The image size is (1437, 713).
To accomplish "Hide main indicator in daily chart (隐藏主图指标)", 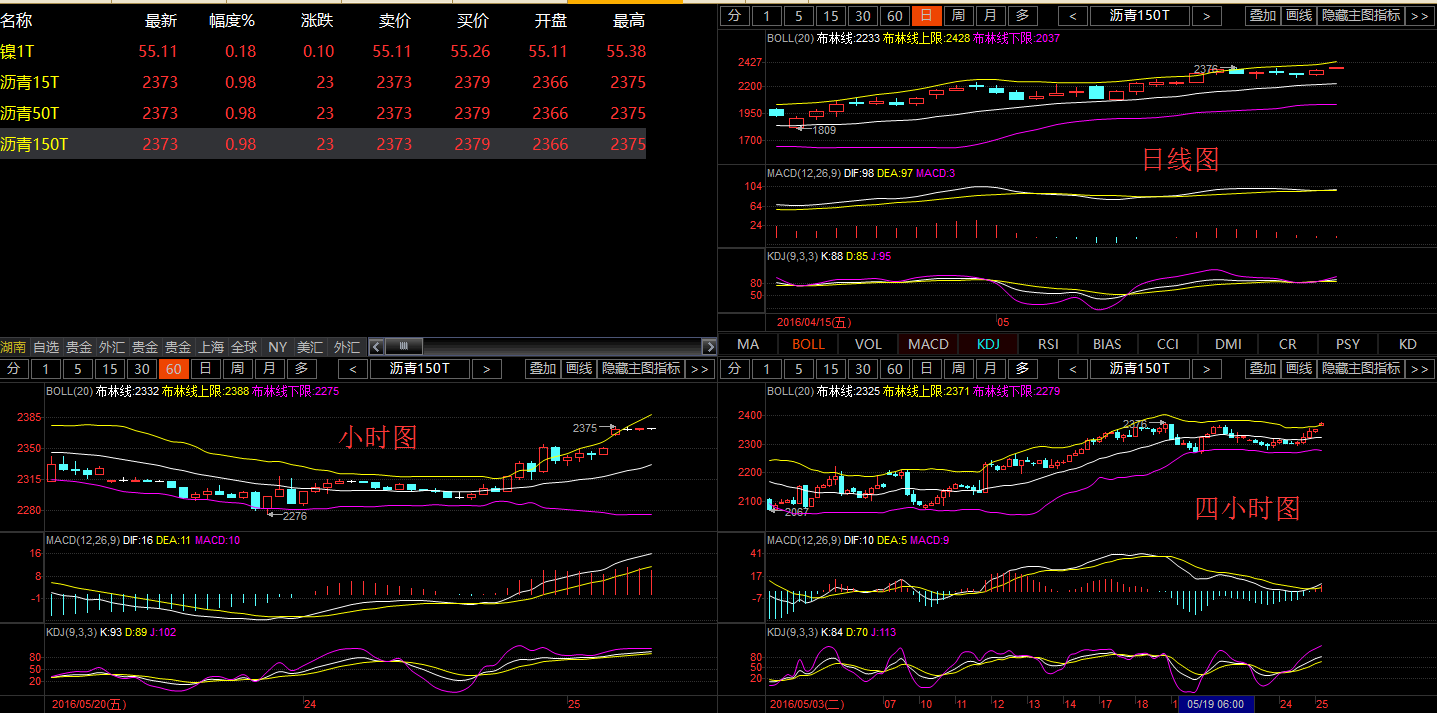I will coord(1361,15).
